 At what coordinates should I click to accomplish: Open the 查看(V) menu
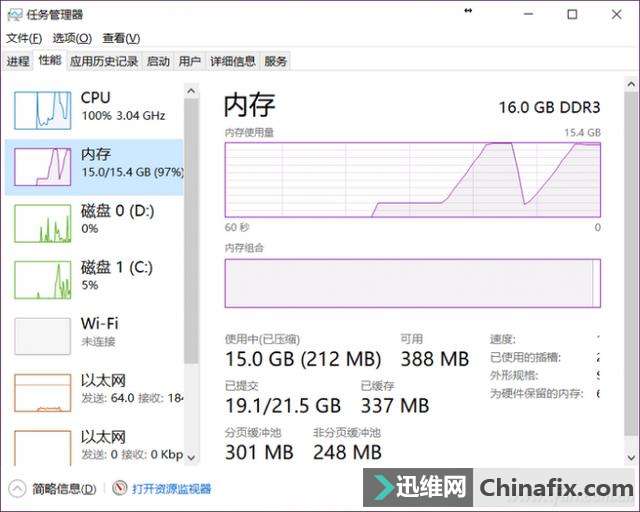(x=121, y=38)
